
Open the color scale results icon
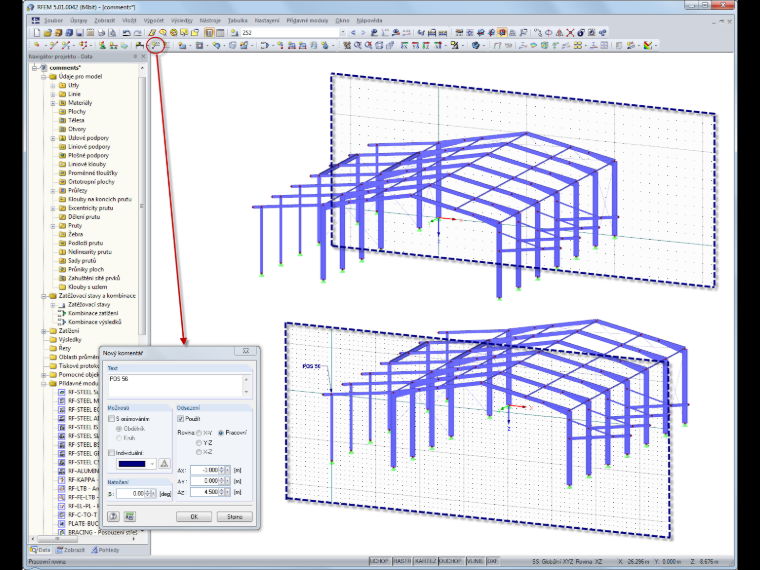click(x=648, y=45)
